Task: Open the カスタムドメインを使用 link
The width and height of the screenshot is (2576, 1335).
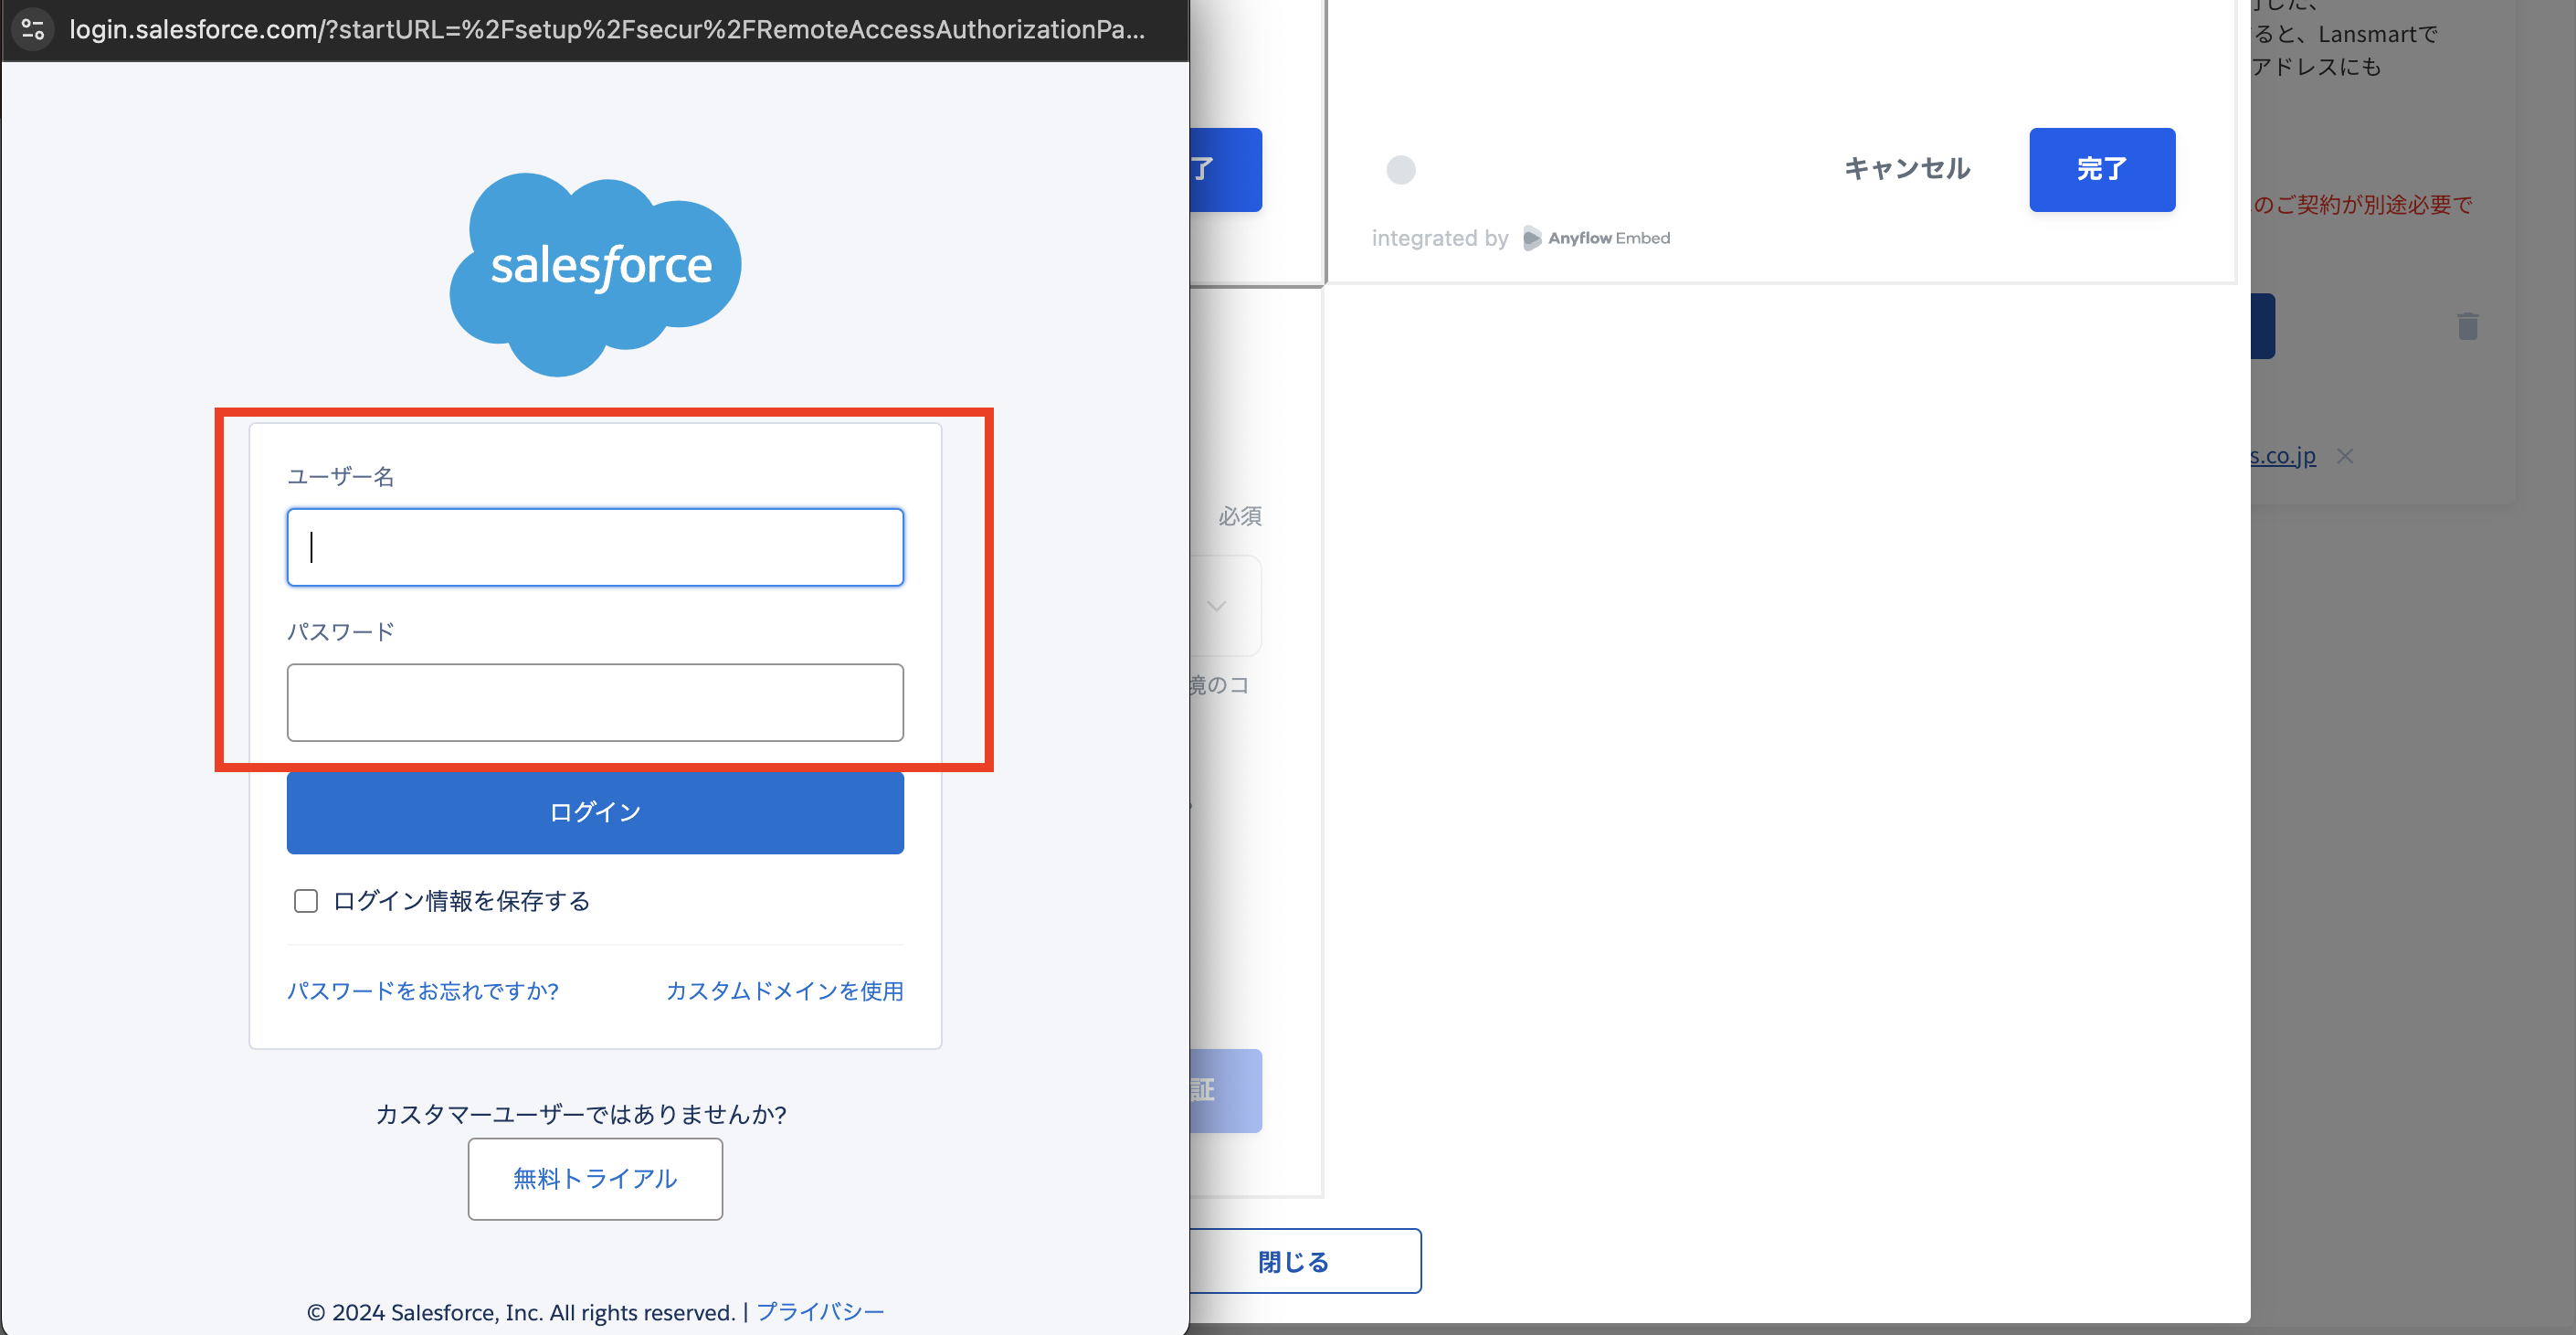Action: 784,991
